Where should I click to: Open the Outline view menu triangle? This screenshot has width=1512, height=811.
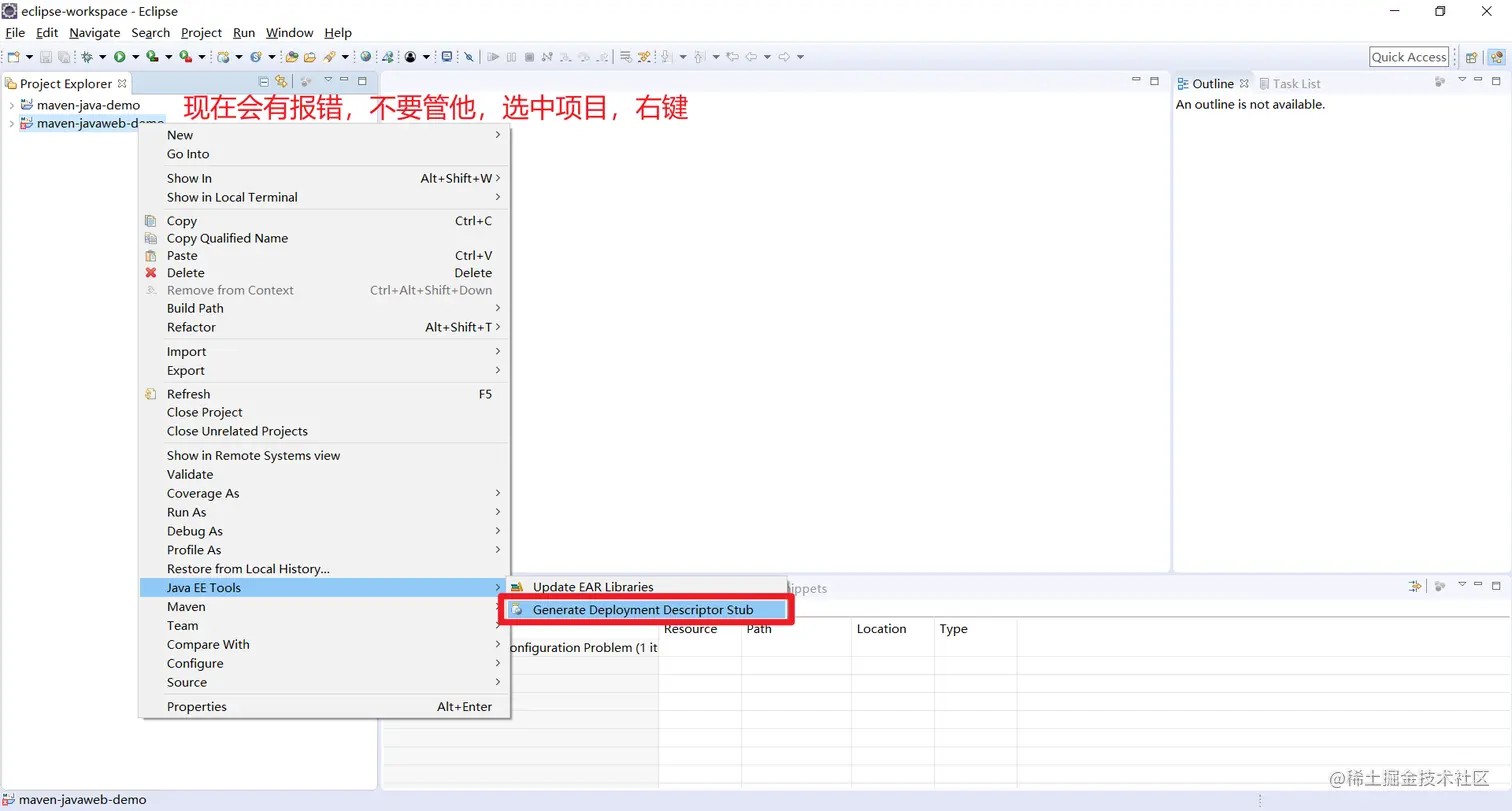(x=1462, y=79)
